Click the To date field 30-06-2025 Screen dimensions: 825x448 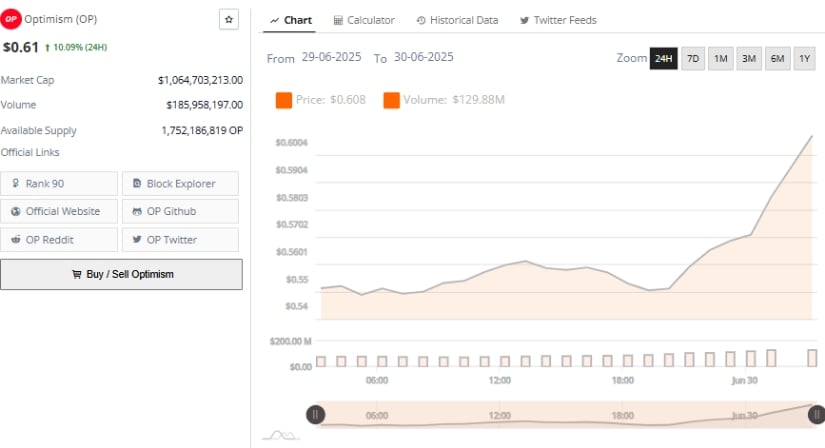[424, 57]
